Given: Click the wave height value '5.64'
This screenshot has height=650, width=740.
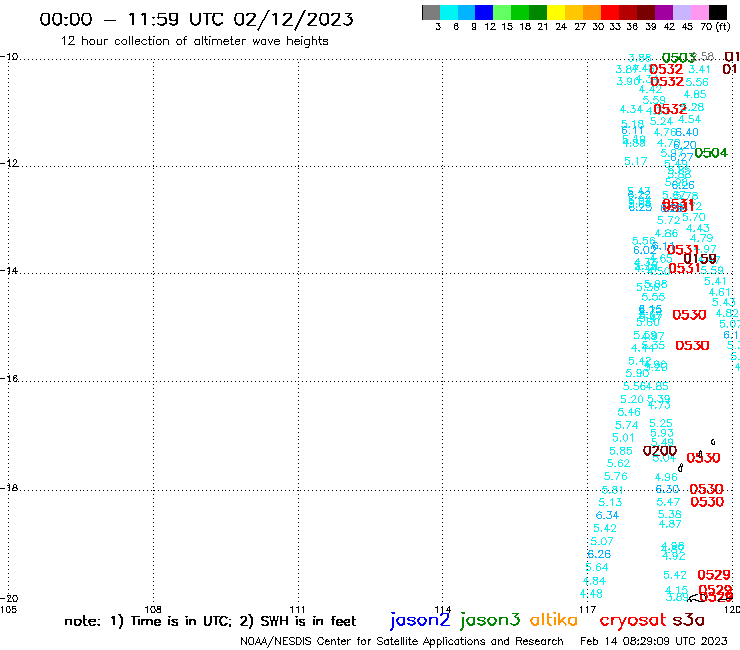Looking at the screenshot, I should (x=597, y=567).
